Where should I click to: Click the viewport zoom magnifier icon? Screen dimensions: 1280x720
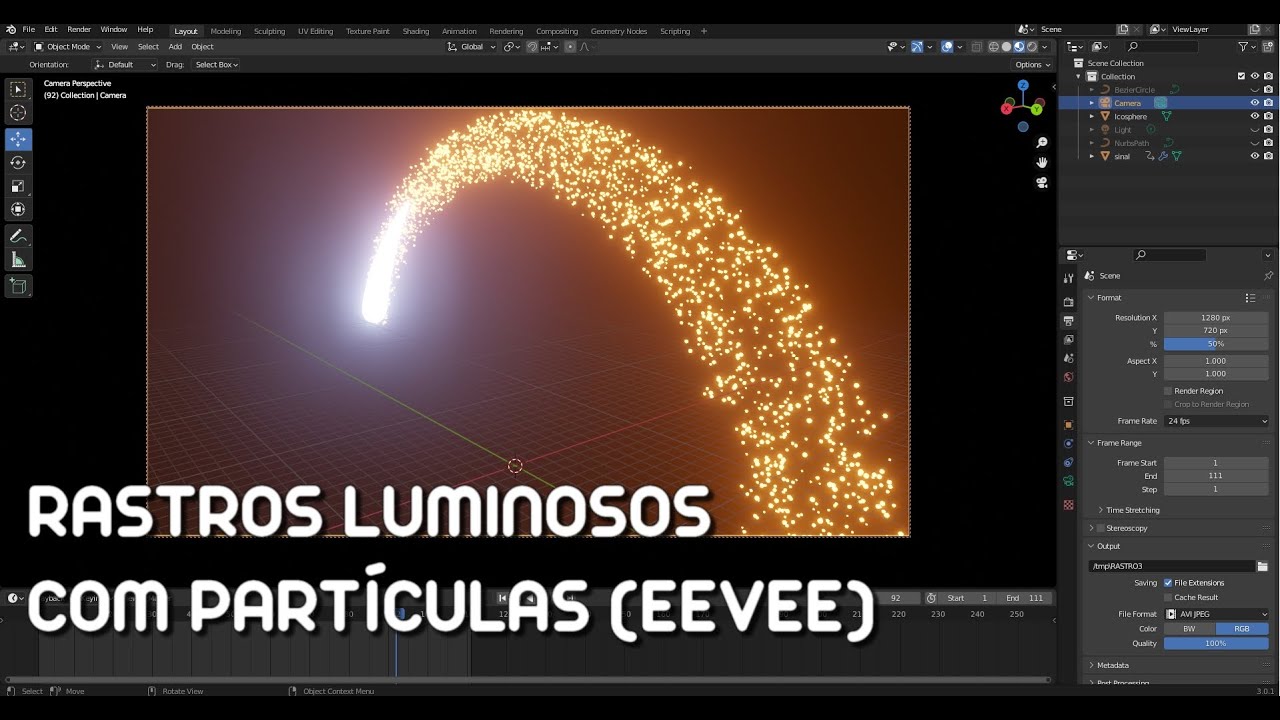[x=1042, y=143]
